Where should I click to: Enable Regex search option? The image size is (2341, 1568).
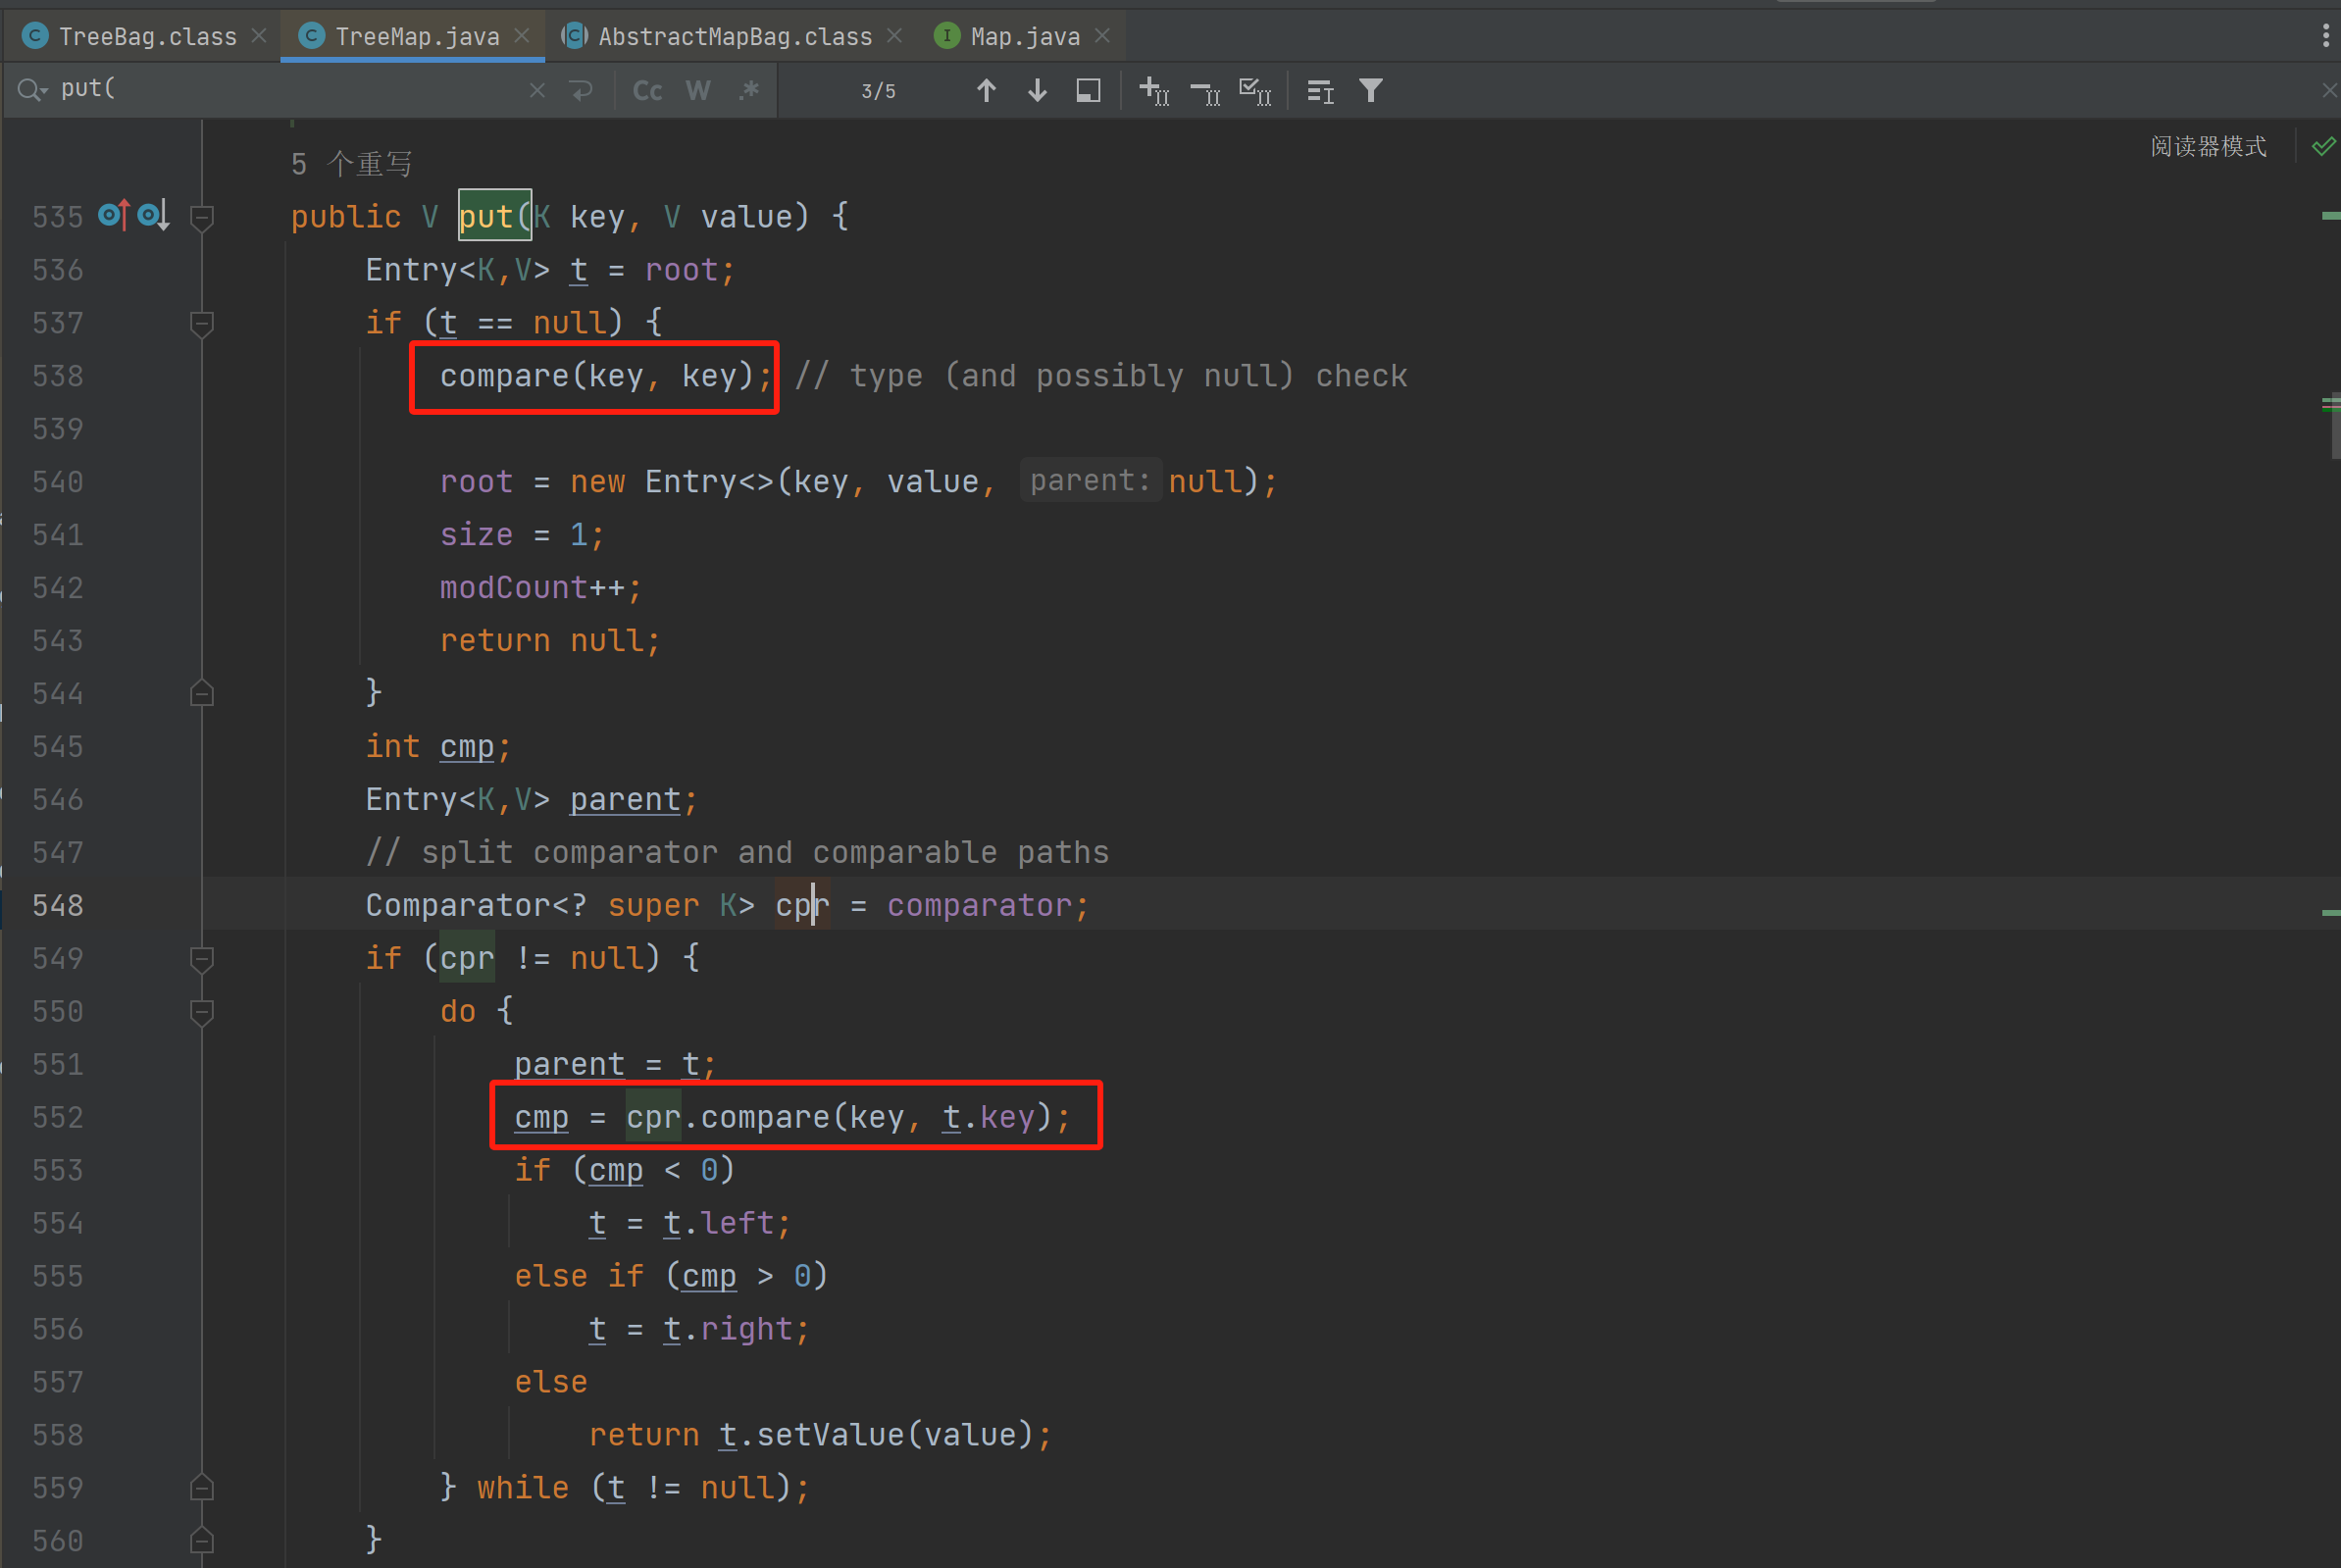pyautogui.click(x=748, y=91)
